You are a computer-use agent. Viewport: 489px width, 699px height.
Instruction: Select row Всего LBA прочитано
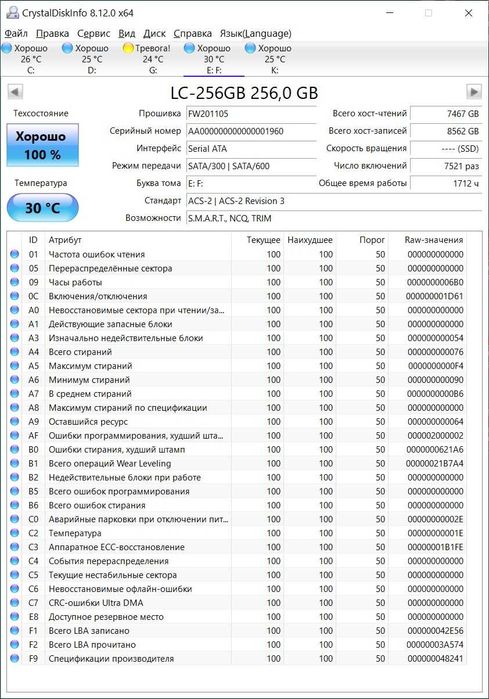pyautogui.click(x=237, y=644)
